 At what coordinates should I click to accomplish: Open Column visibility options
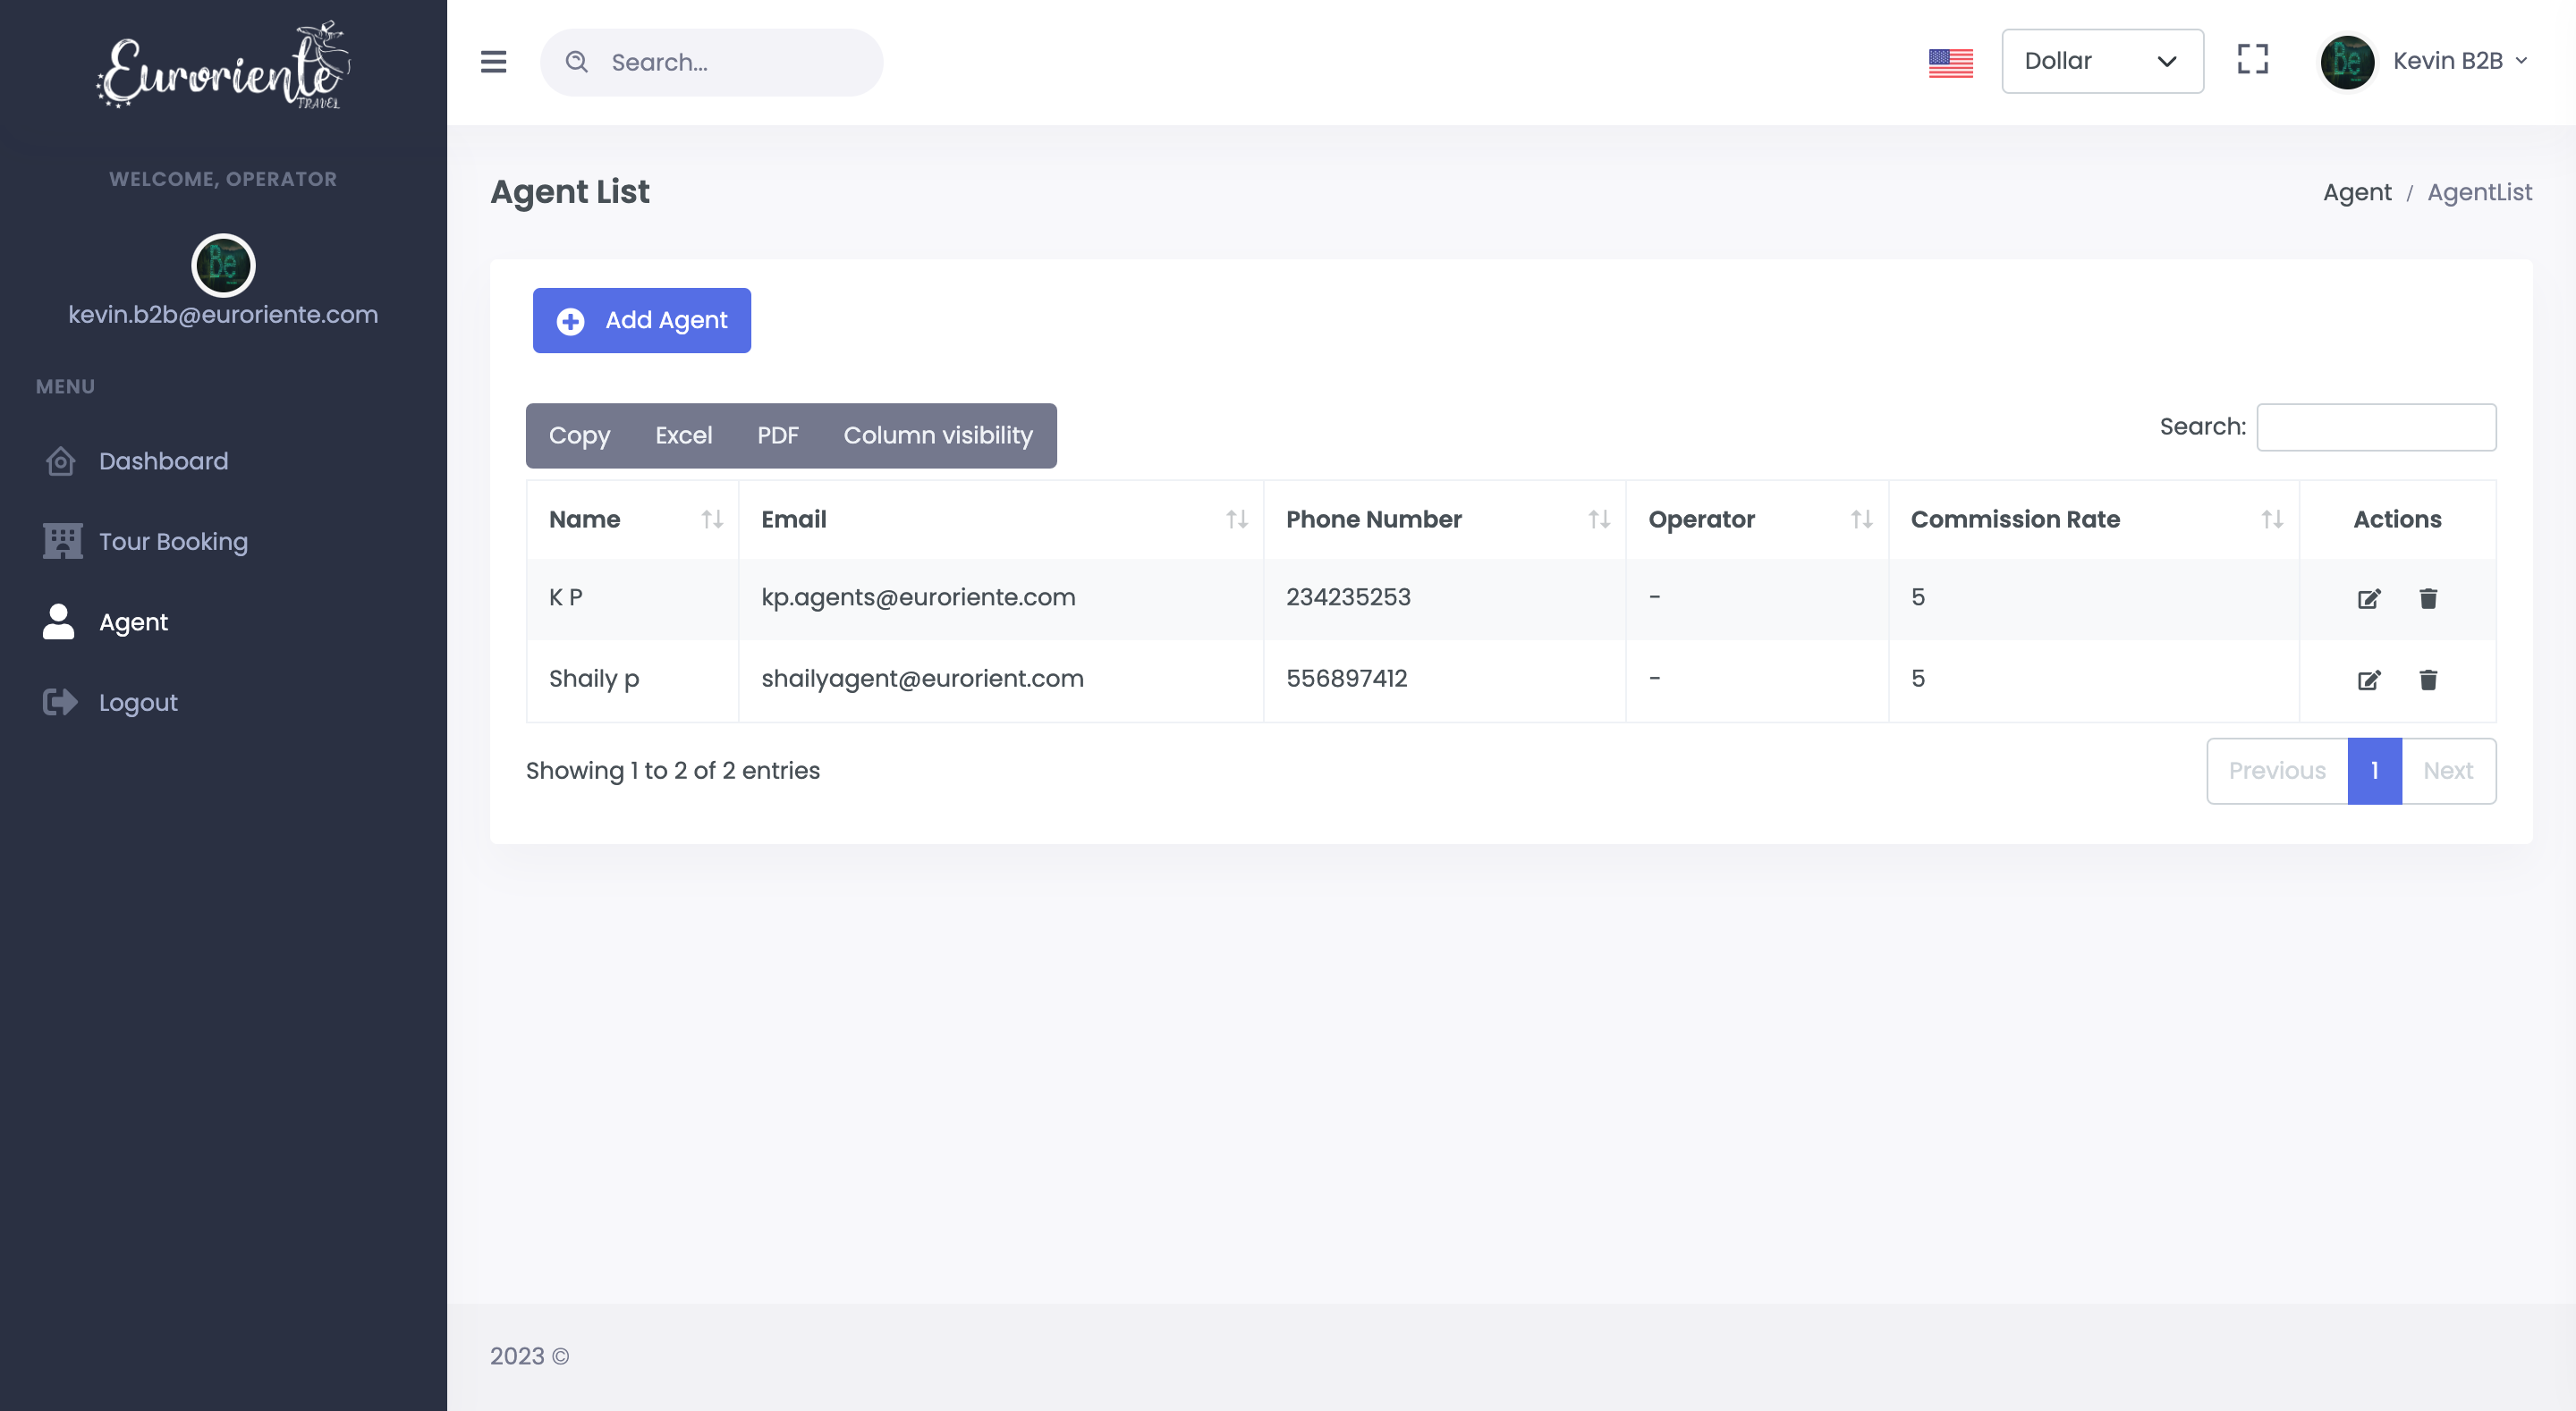938,435
